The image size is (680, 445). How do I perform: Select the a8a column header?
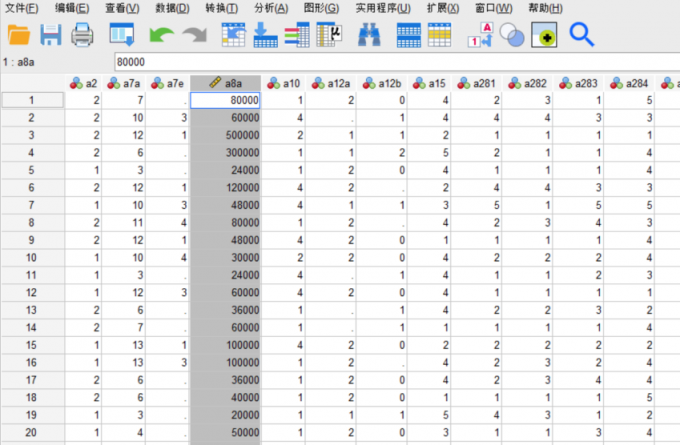(x=226, y=83)
